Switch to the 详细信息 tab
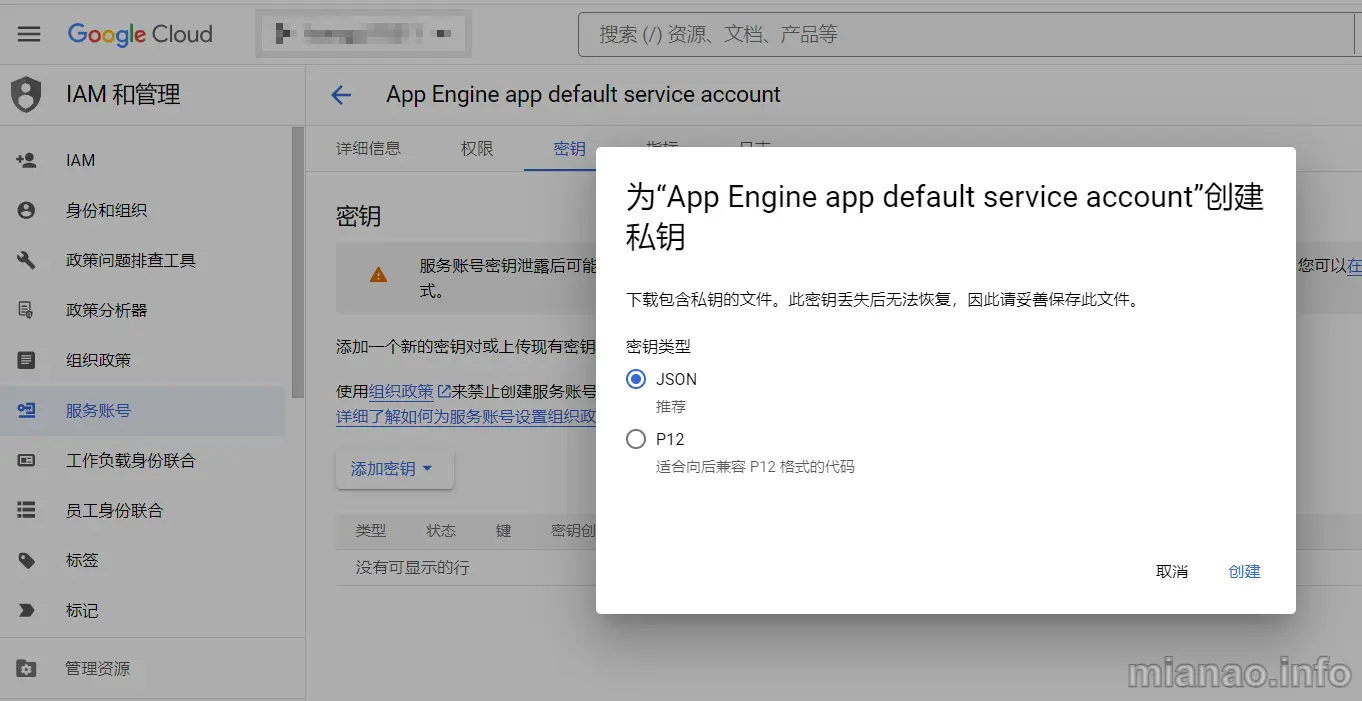The height and width of the screenshot is (701, 1362). 368,148
